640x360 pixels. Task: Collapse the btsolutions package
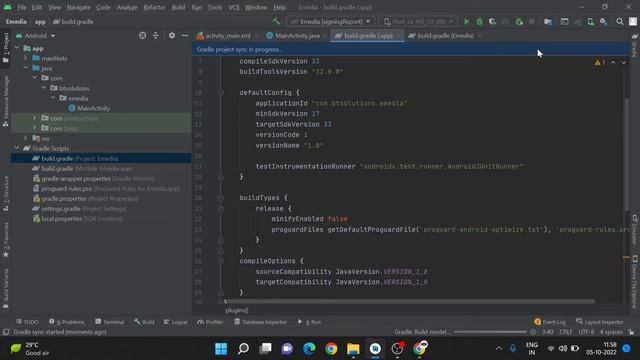click(44, 88)
